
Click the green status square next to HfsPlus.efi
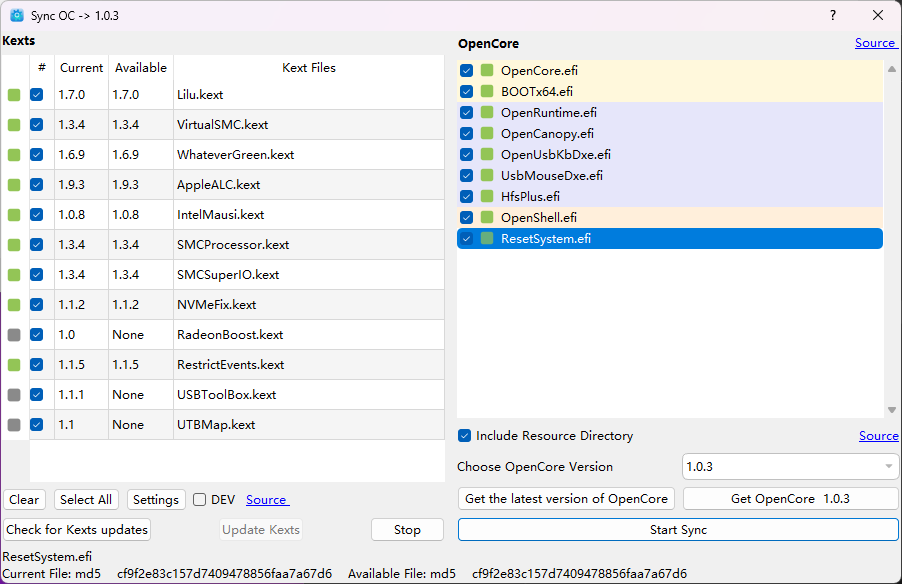(x=487, y=197)
